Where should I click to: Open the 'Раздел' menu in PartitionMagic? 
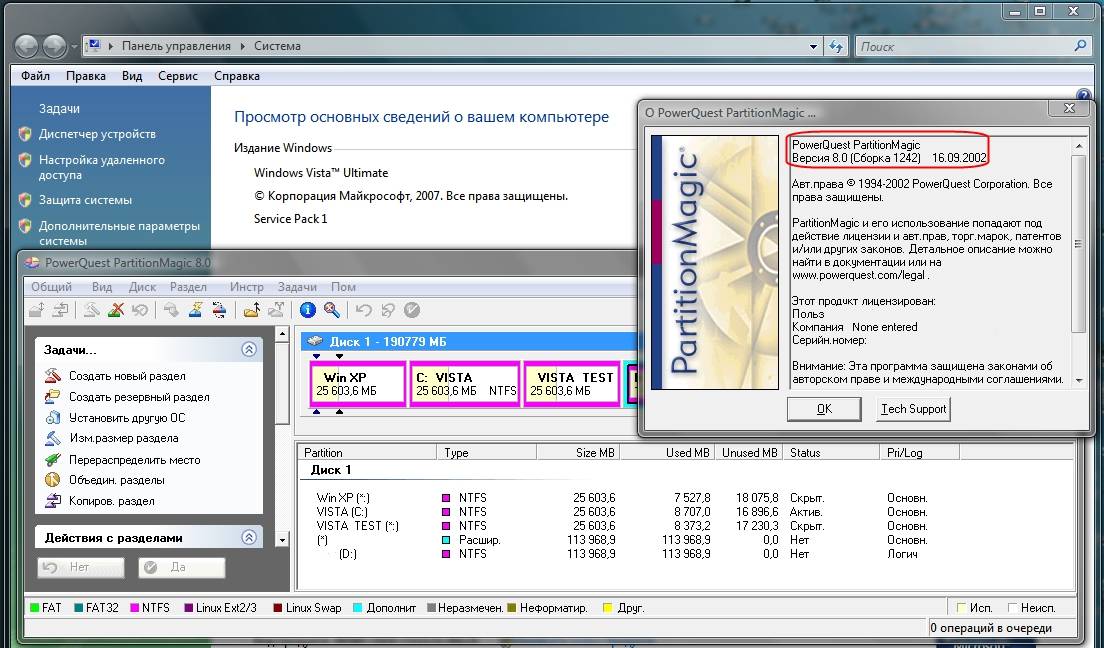[x=188, y=287]
